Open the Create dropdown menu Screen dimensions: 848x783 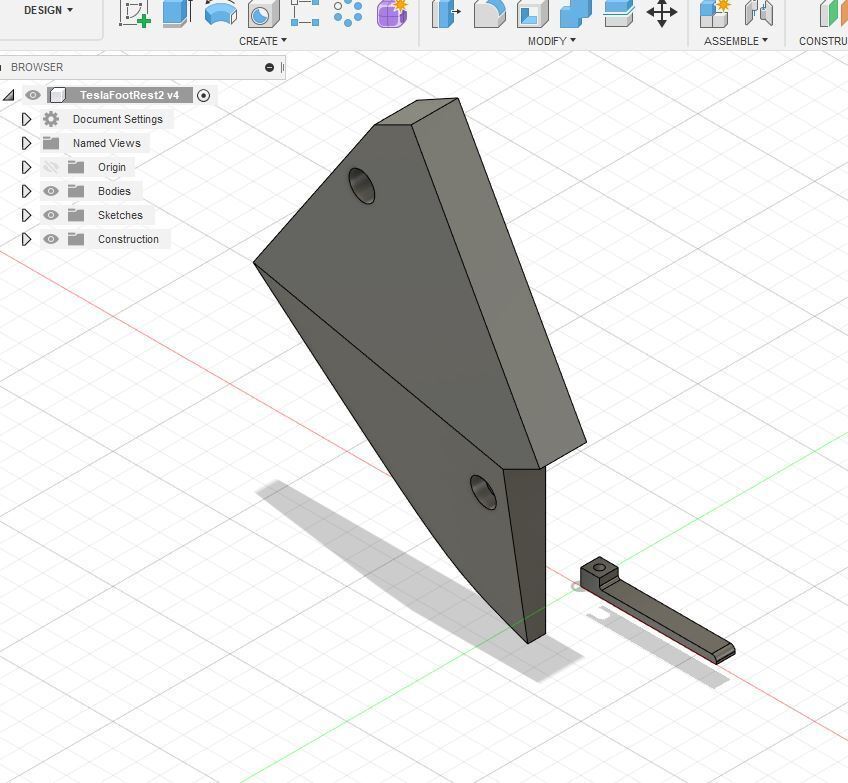262,41
